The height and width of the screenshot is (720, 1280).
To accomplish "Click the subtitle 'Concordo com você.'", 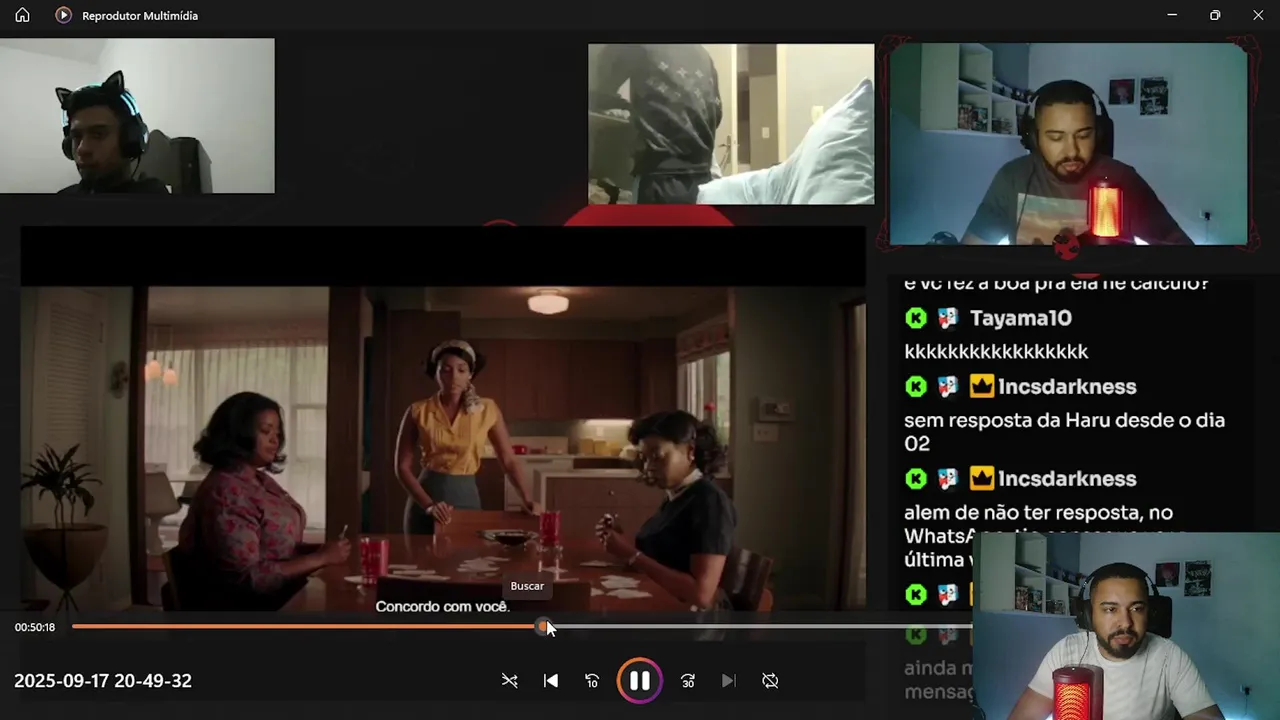I will point(443,607).
